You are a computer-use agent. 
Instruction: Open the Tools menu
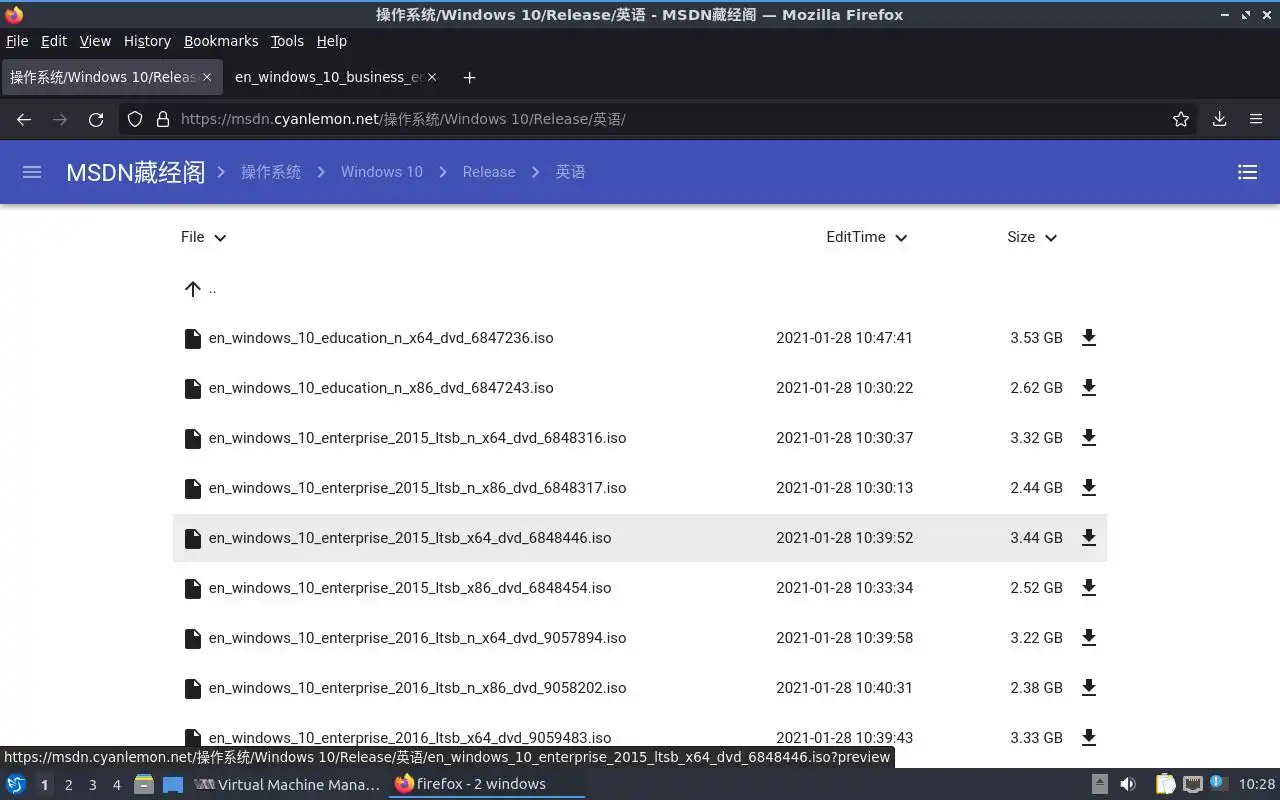pos(287,41)
